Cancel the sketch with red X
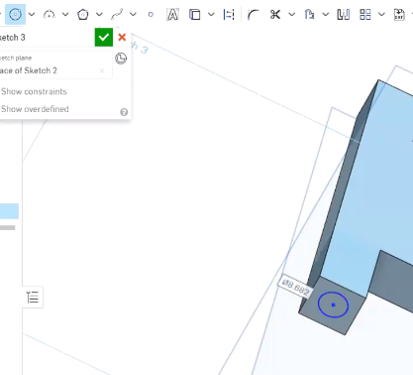Image resolution: width=413 pixels, height=375 pixels. coord(122,37)
